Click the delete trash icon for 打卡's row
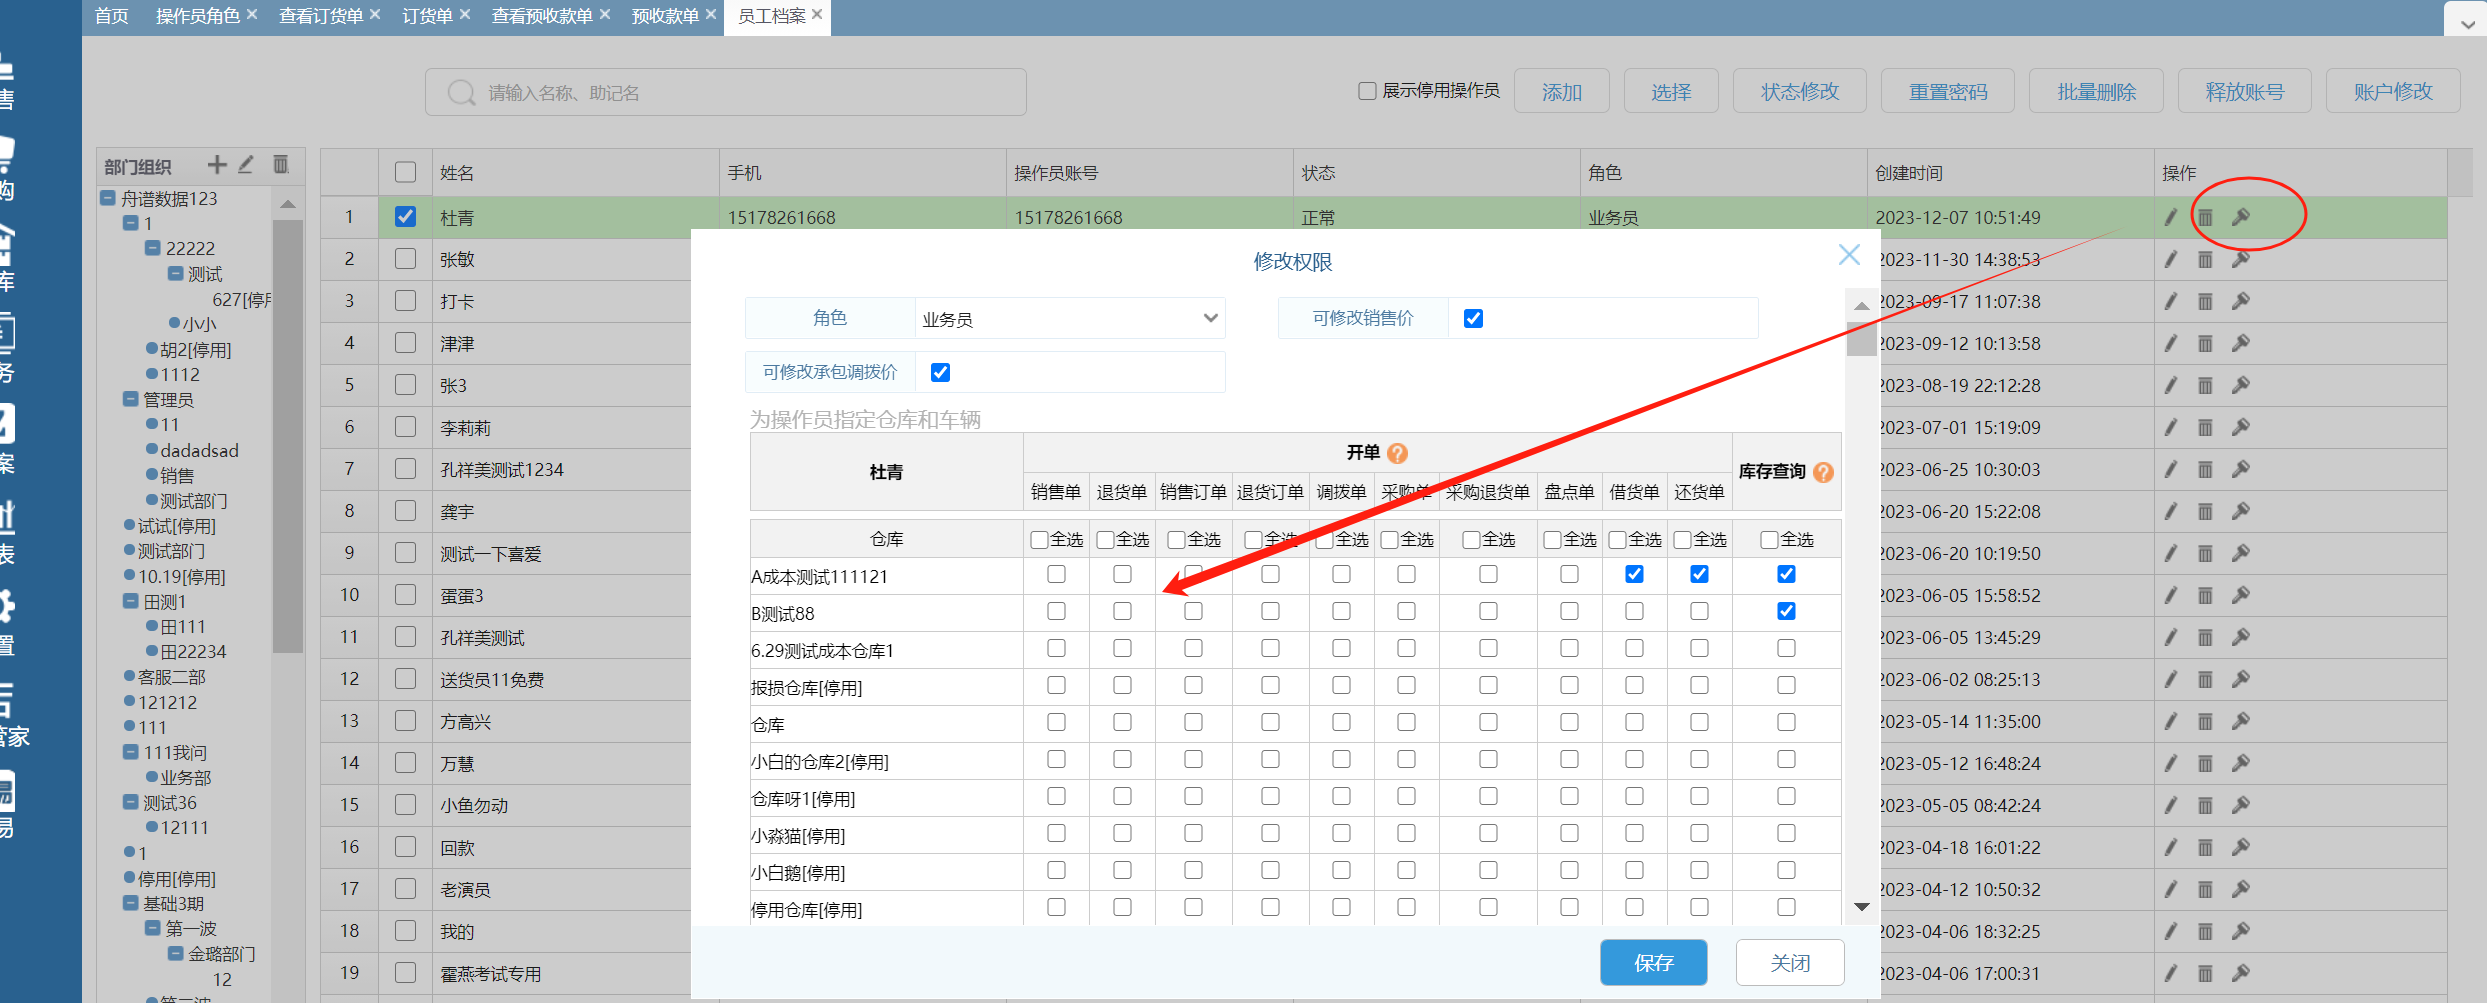The height and width of the screenshot is (1003, 2487). pyautogui.click(x=2205, y=302)
